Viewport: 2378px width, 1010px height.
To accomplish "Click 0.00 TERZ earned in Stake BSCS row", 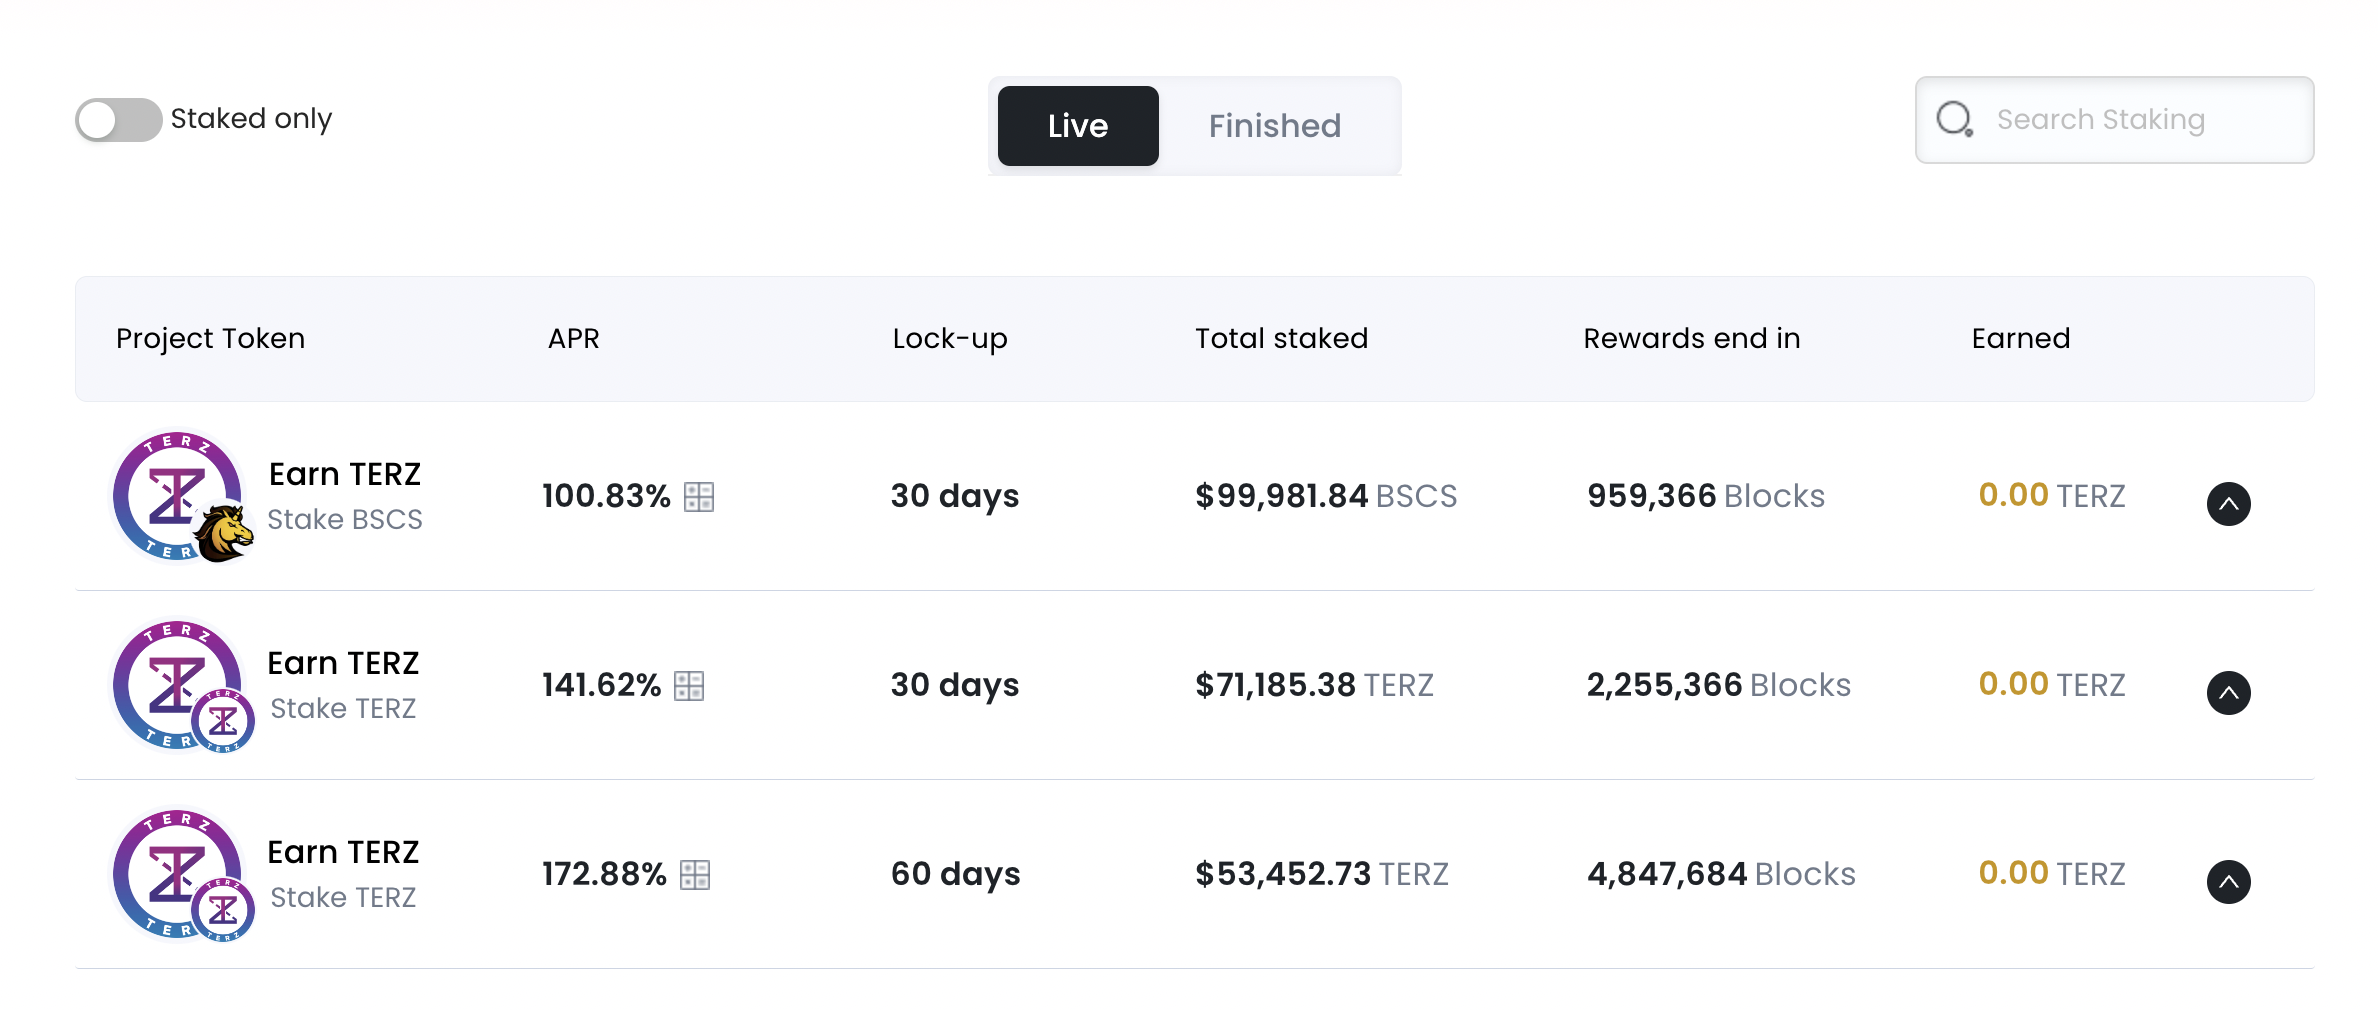I will [2052, 495].
